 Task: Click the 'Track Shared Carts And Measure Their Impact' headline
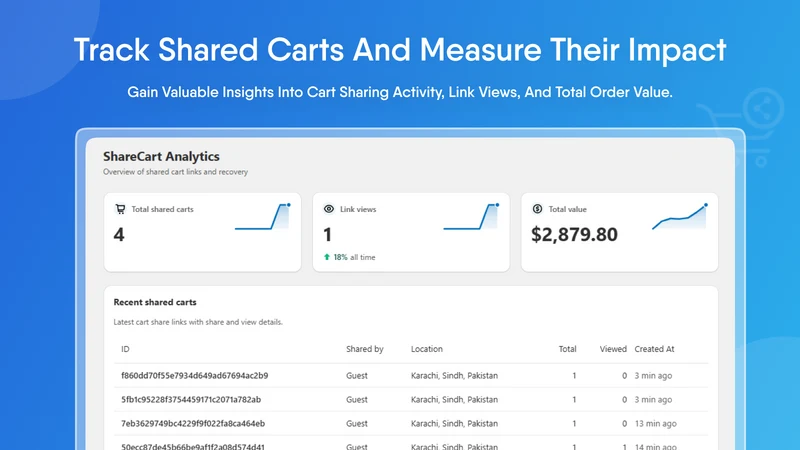click(400, 50)
